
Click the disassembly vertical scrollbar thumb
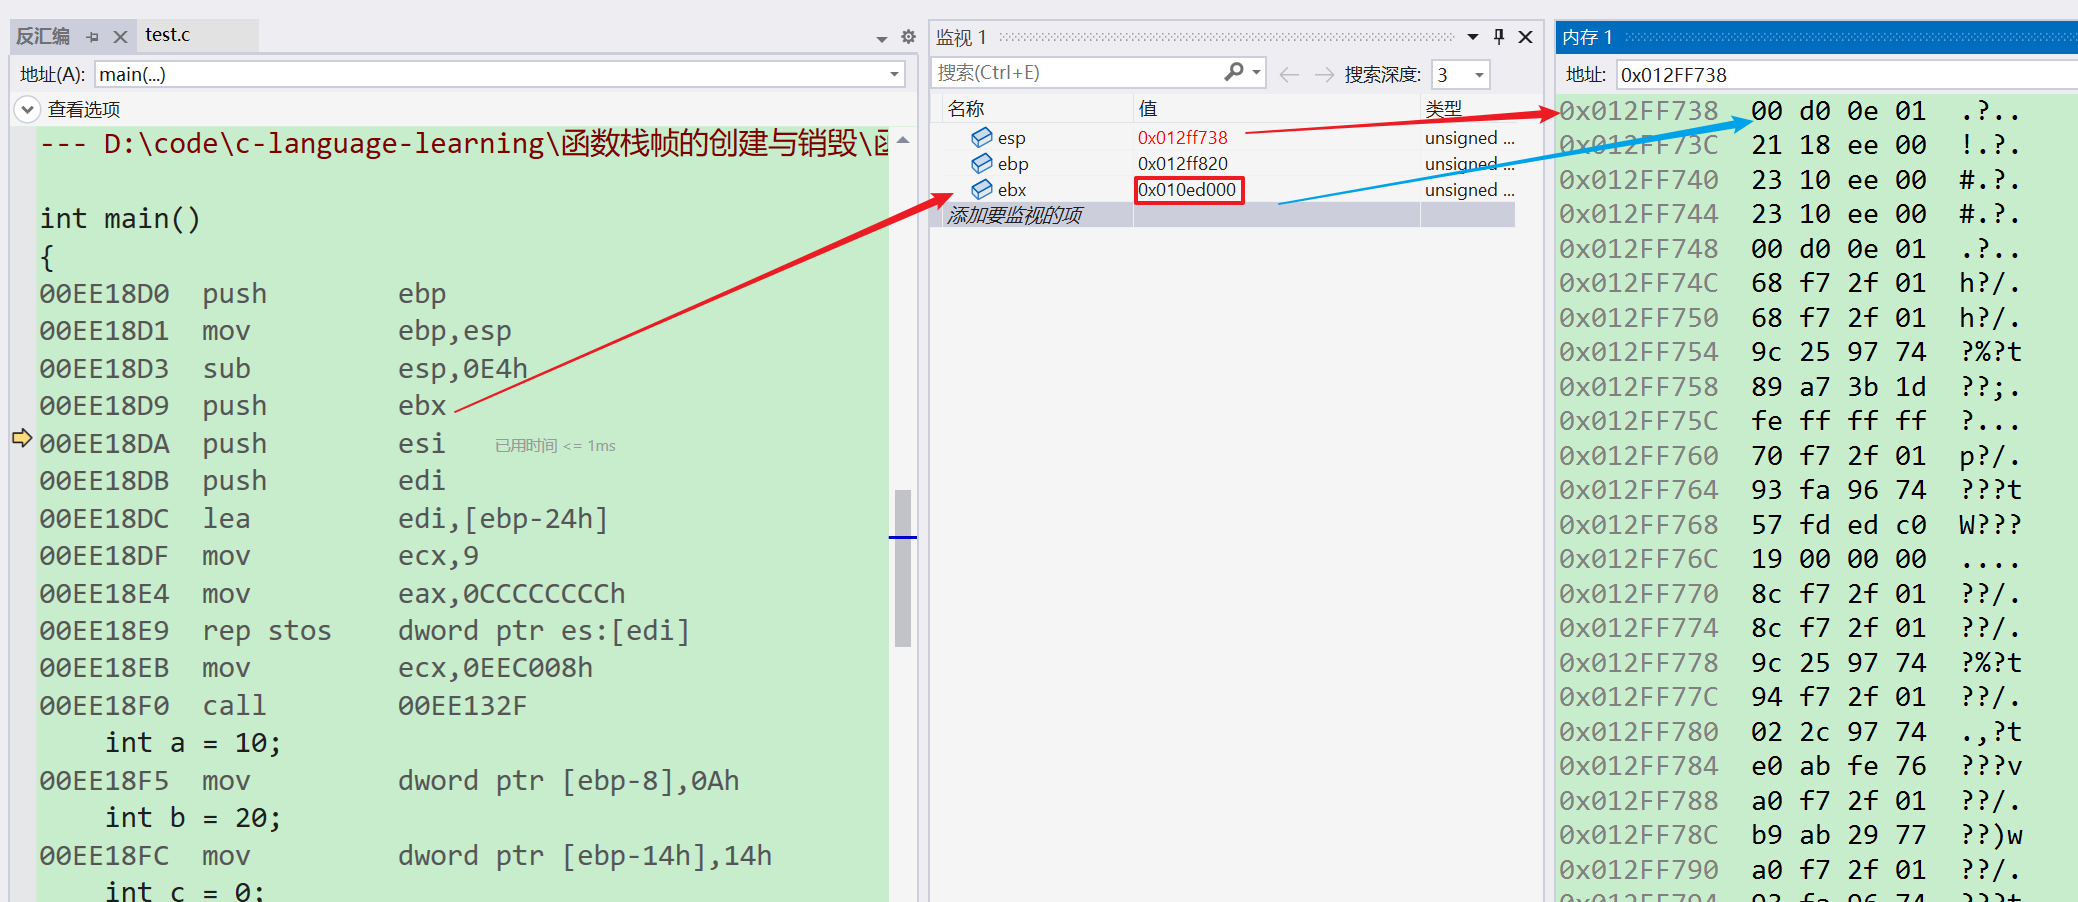point(903,568)
